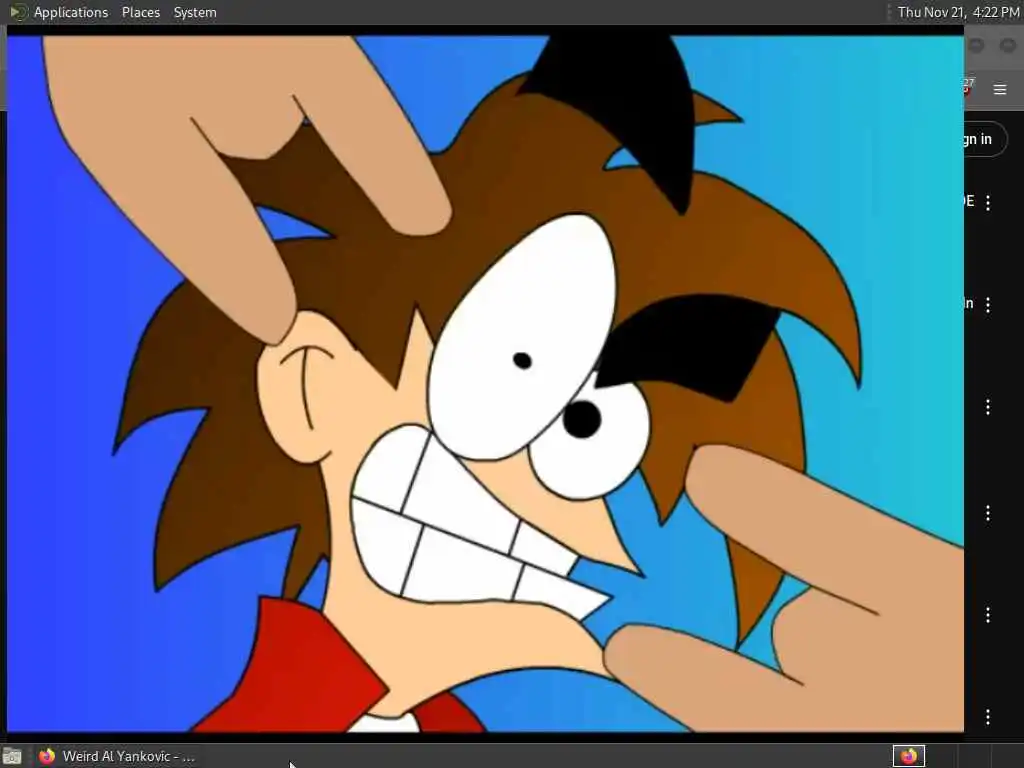Select the 'Weird Al Yankovic' Firefox taskbar window button
This screenshot has height=768, width=1024.
tap(116, 756)
